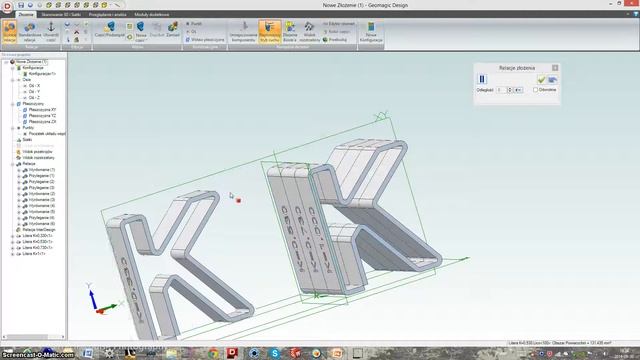Click Oś in reference geometry group

pyautogui.click(x=191, y=32)
